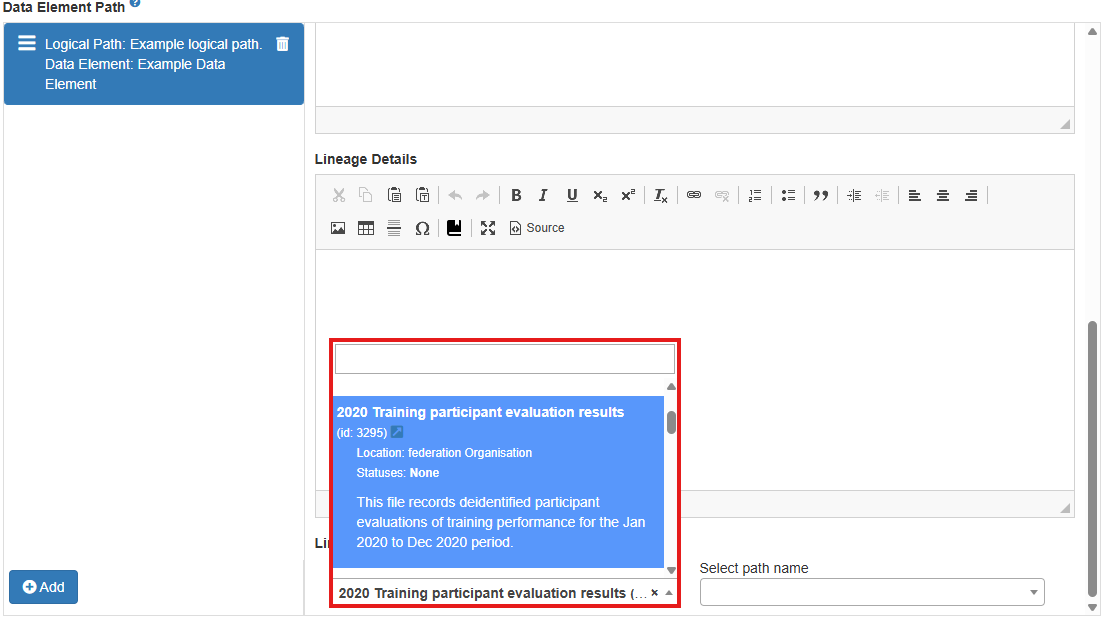Maximize the Lineage Details editor
1102x618 pixels.
click(x=488, y=228)
